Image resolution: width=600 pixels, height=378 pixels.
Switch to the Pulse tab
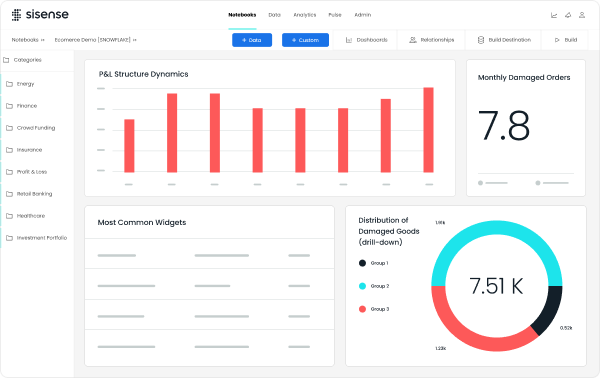point(335,15)
